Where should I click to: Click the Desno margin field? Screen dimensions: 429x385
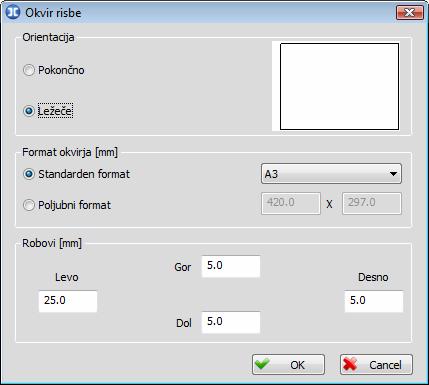(374, 301)
